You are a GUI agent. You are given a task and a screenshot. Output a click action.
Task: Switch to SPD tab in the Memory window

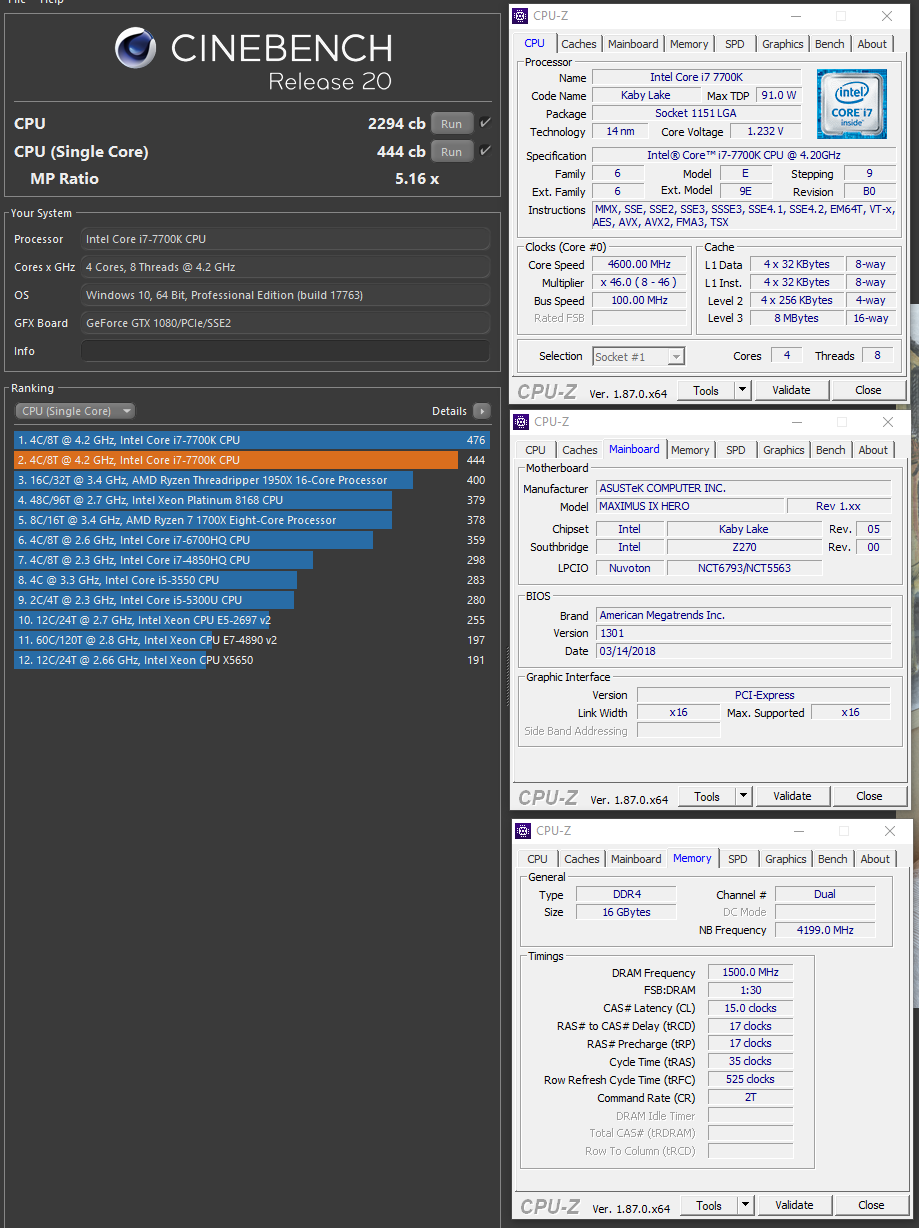(738, 859)
